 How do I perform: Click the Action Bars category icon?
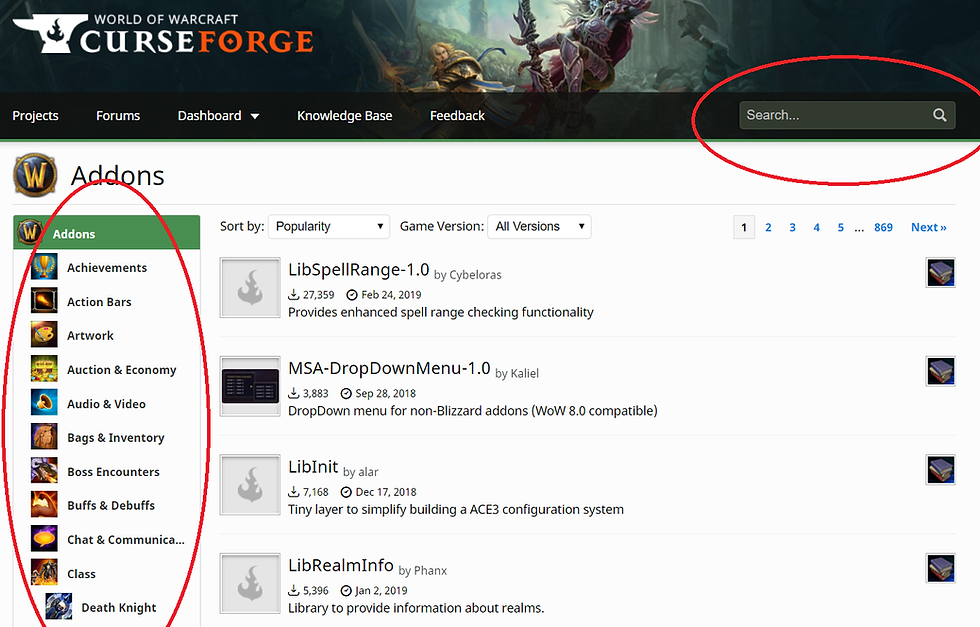click(44, 301)
